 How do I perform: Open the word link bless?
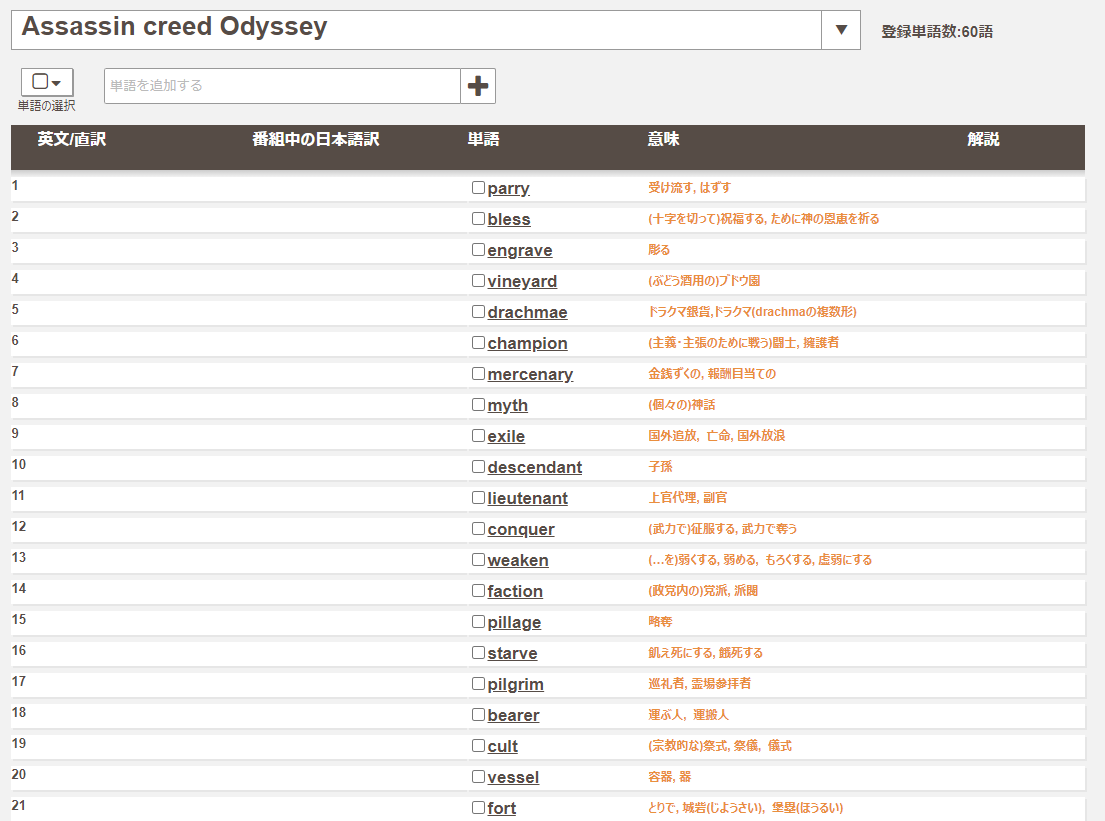(x=509, y=219)
